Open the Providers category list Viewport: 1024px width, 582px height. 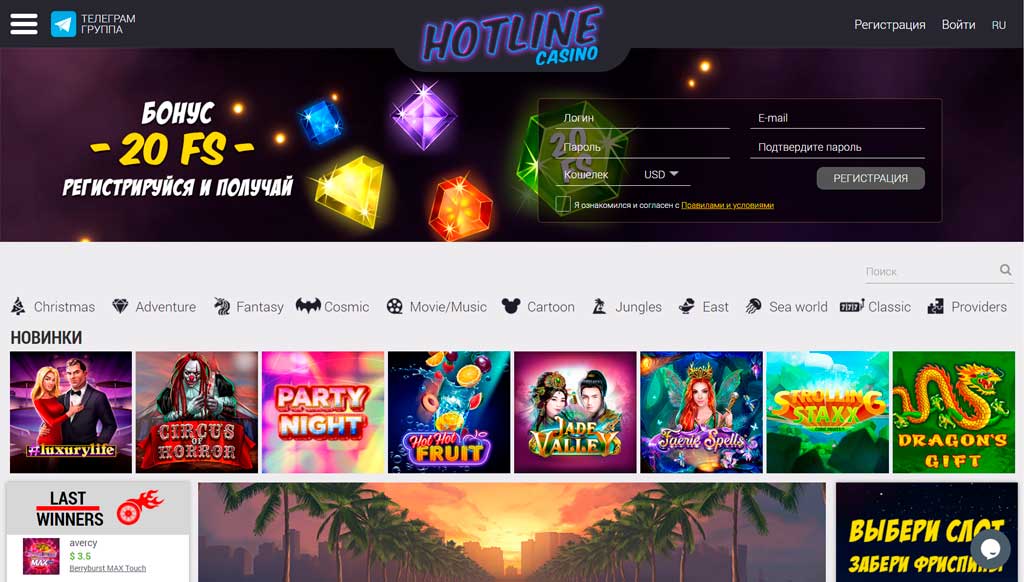(x=967, y=306)
